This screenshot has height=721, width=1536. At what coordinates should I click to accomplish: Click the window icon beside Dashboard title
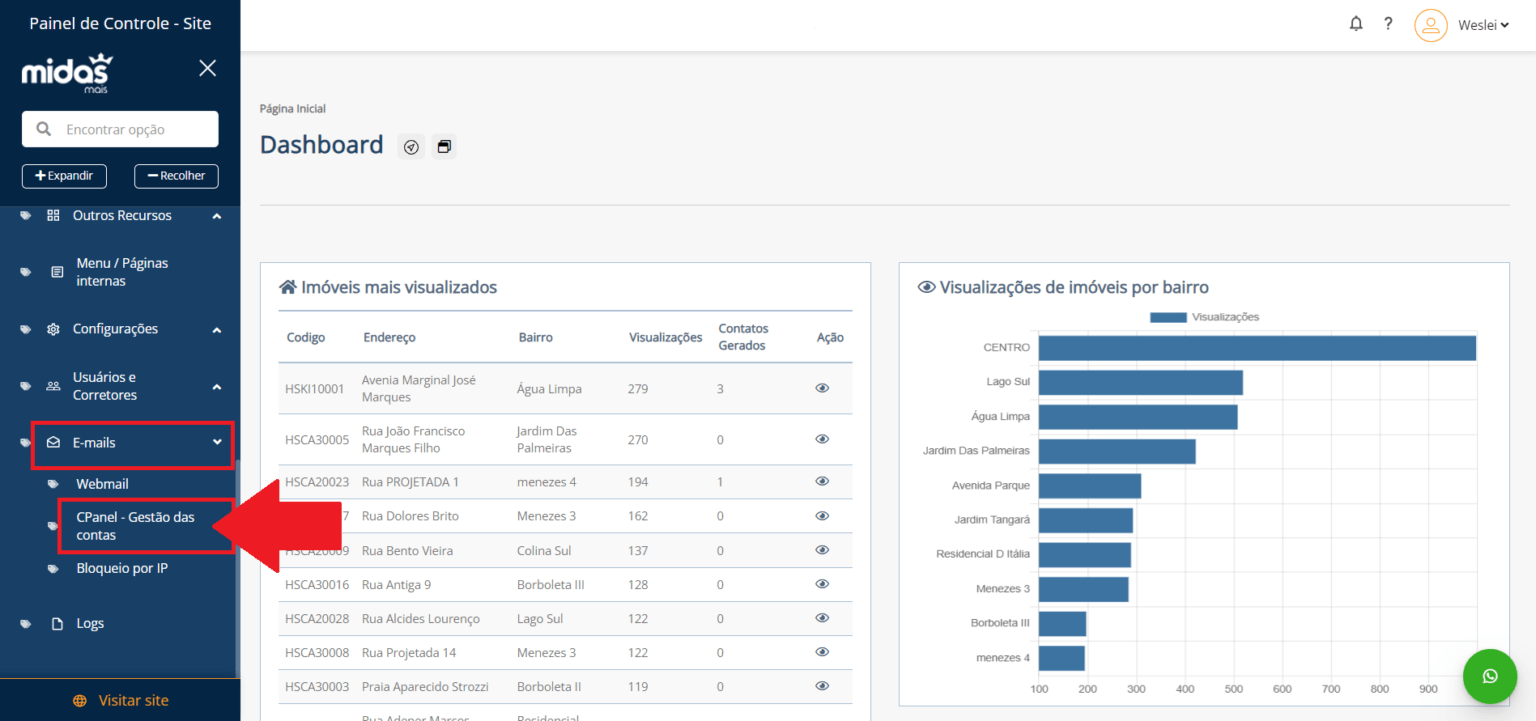coord(444,147)
